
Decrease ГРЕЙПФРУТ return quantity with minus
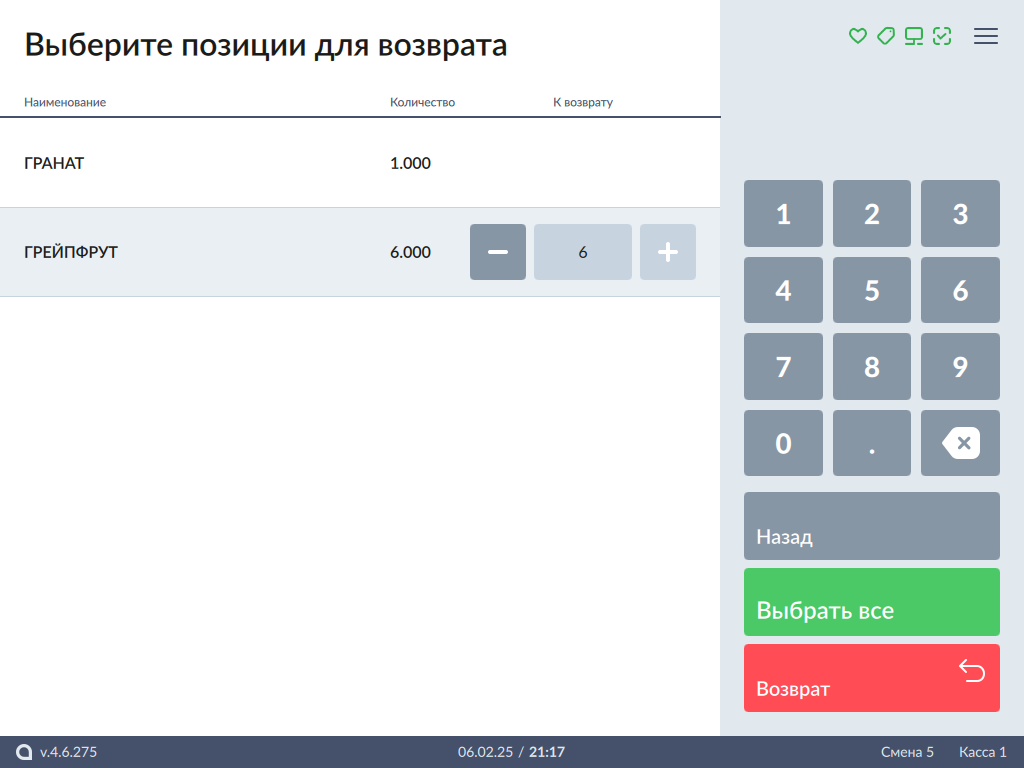(x=498, y=252)
